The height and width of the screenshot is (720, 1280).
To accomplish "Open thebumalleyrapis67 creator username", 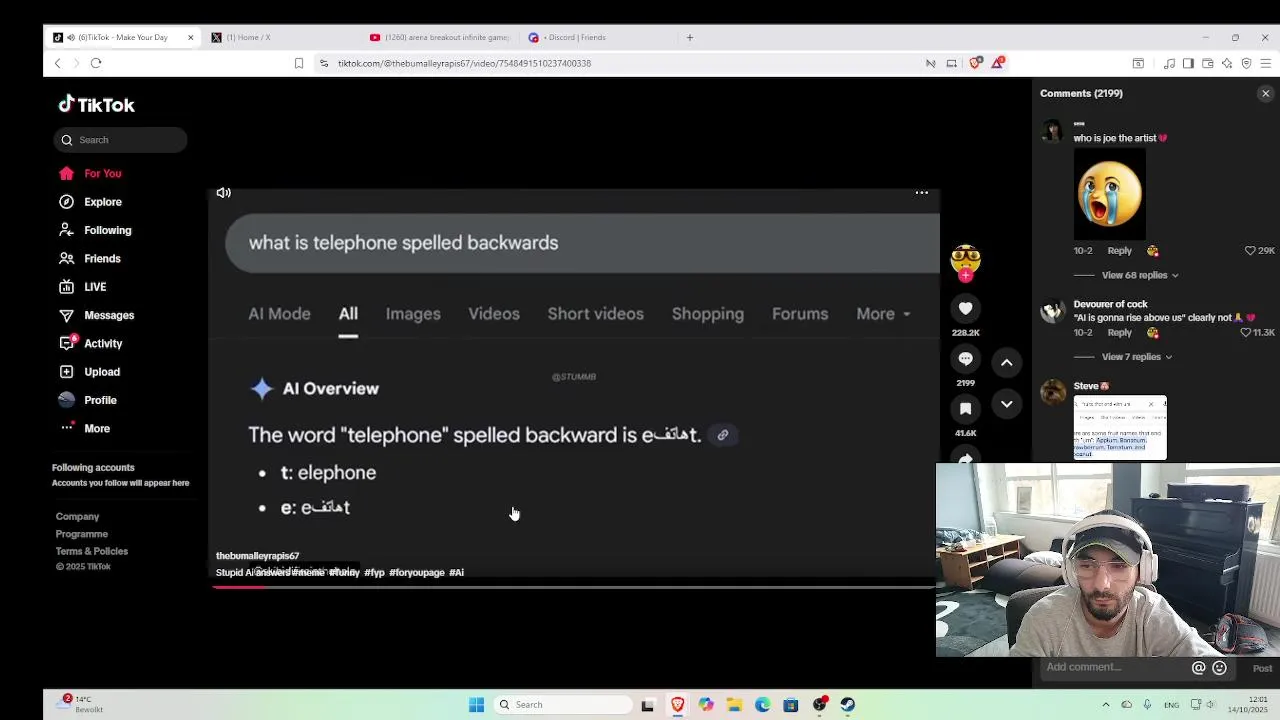I will [257, 556].
